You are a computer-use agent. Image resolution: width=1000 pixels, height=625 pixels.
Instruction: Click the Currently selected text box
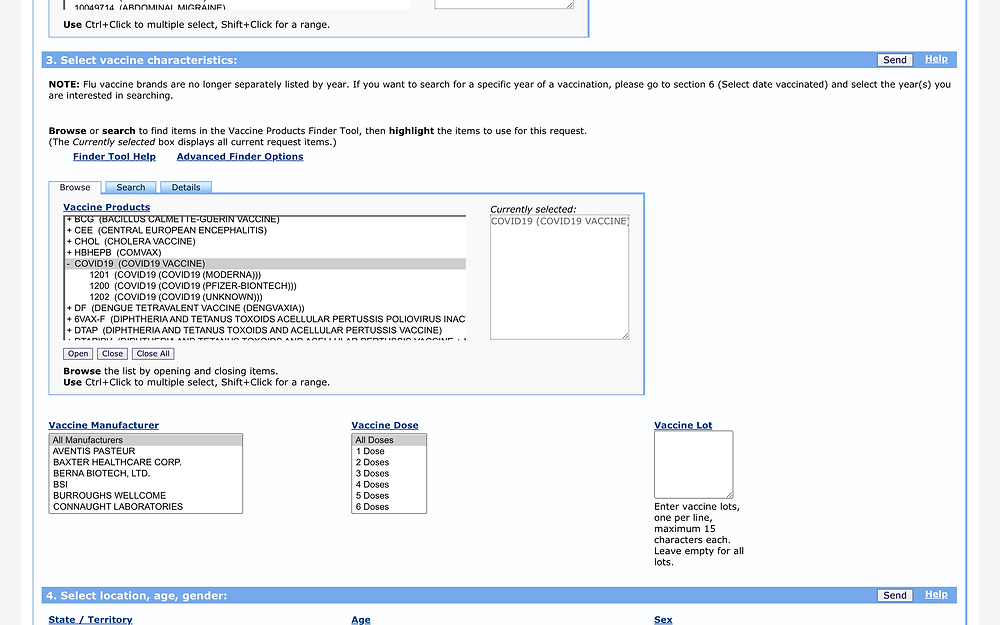pos(559,277)
